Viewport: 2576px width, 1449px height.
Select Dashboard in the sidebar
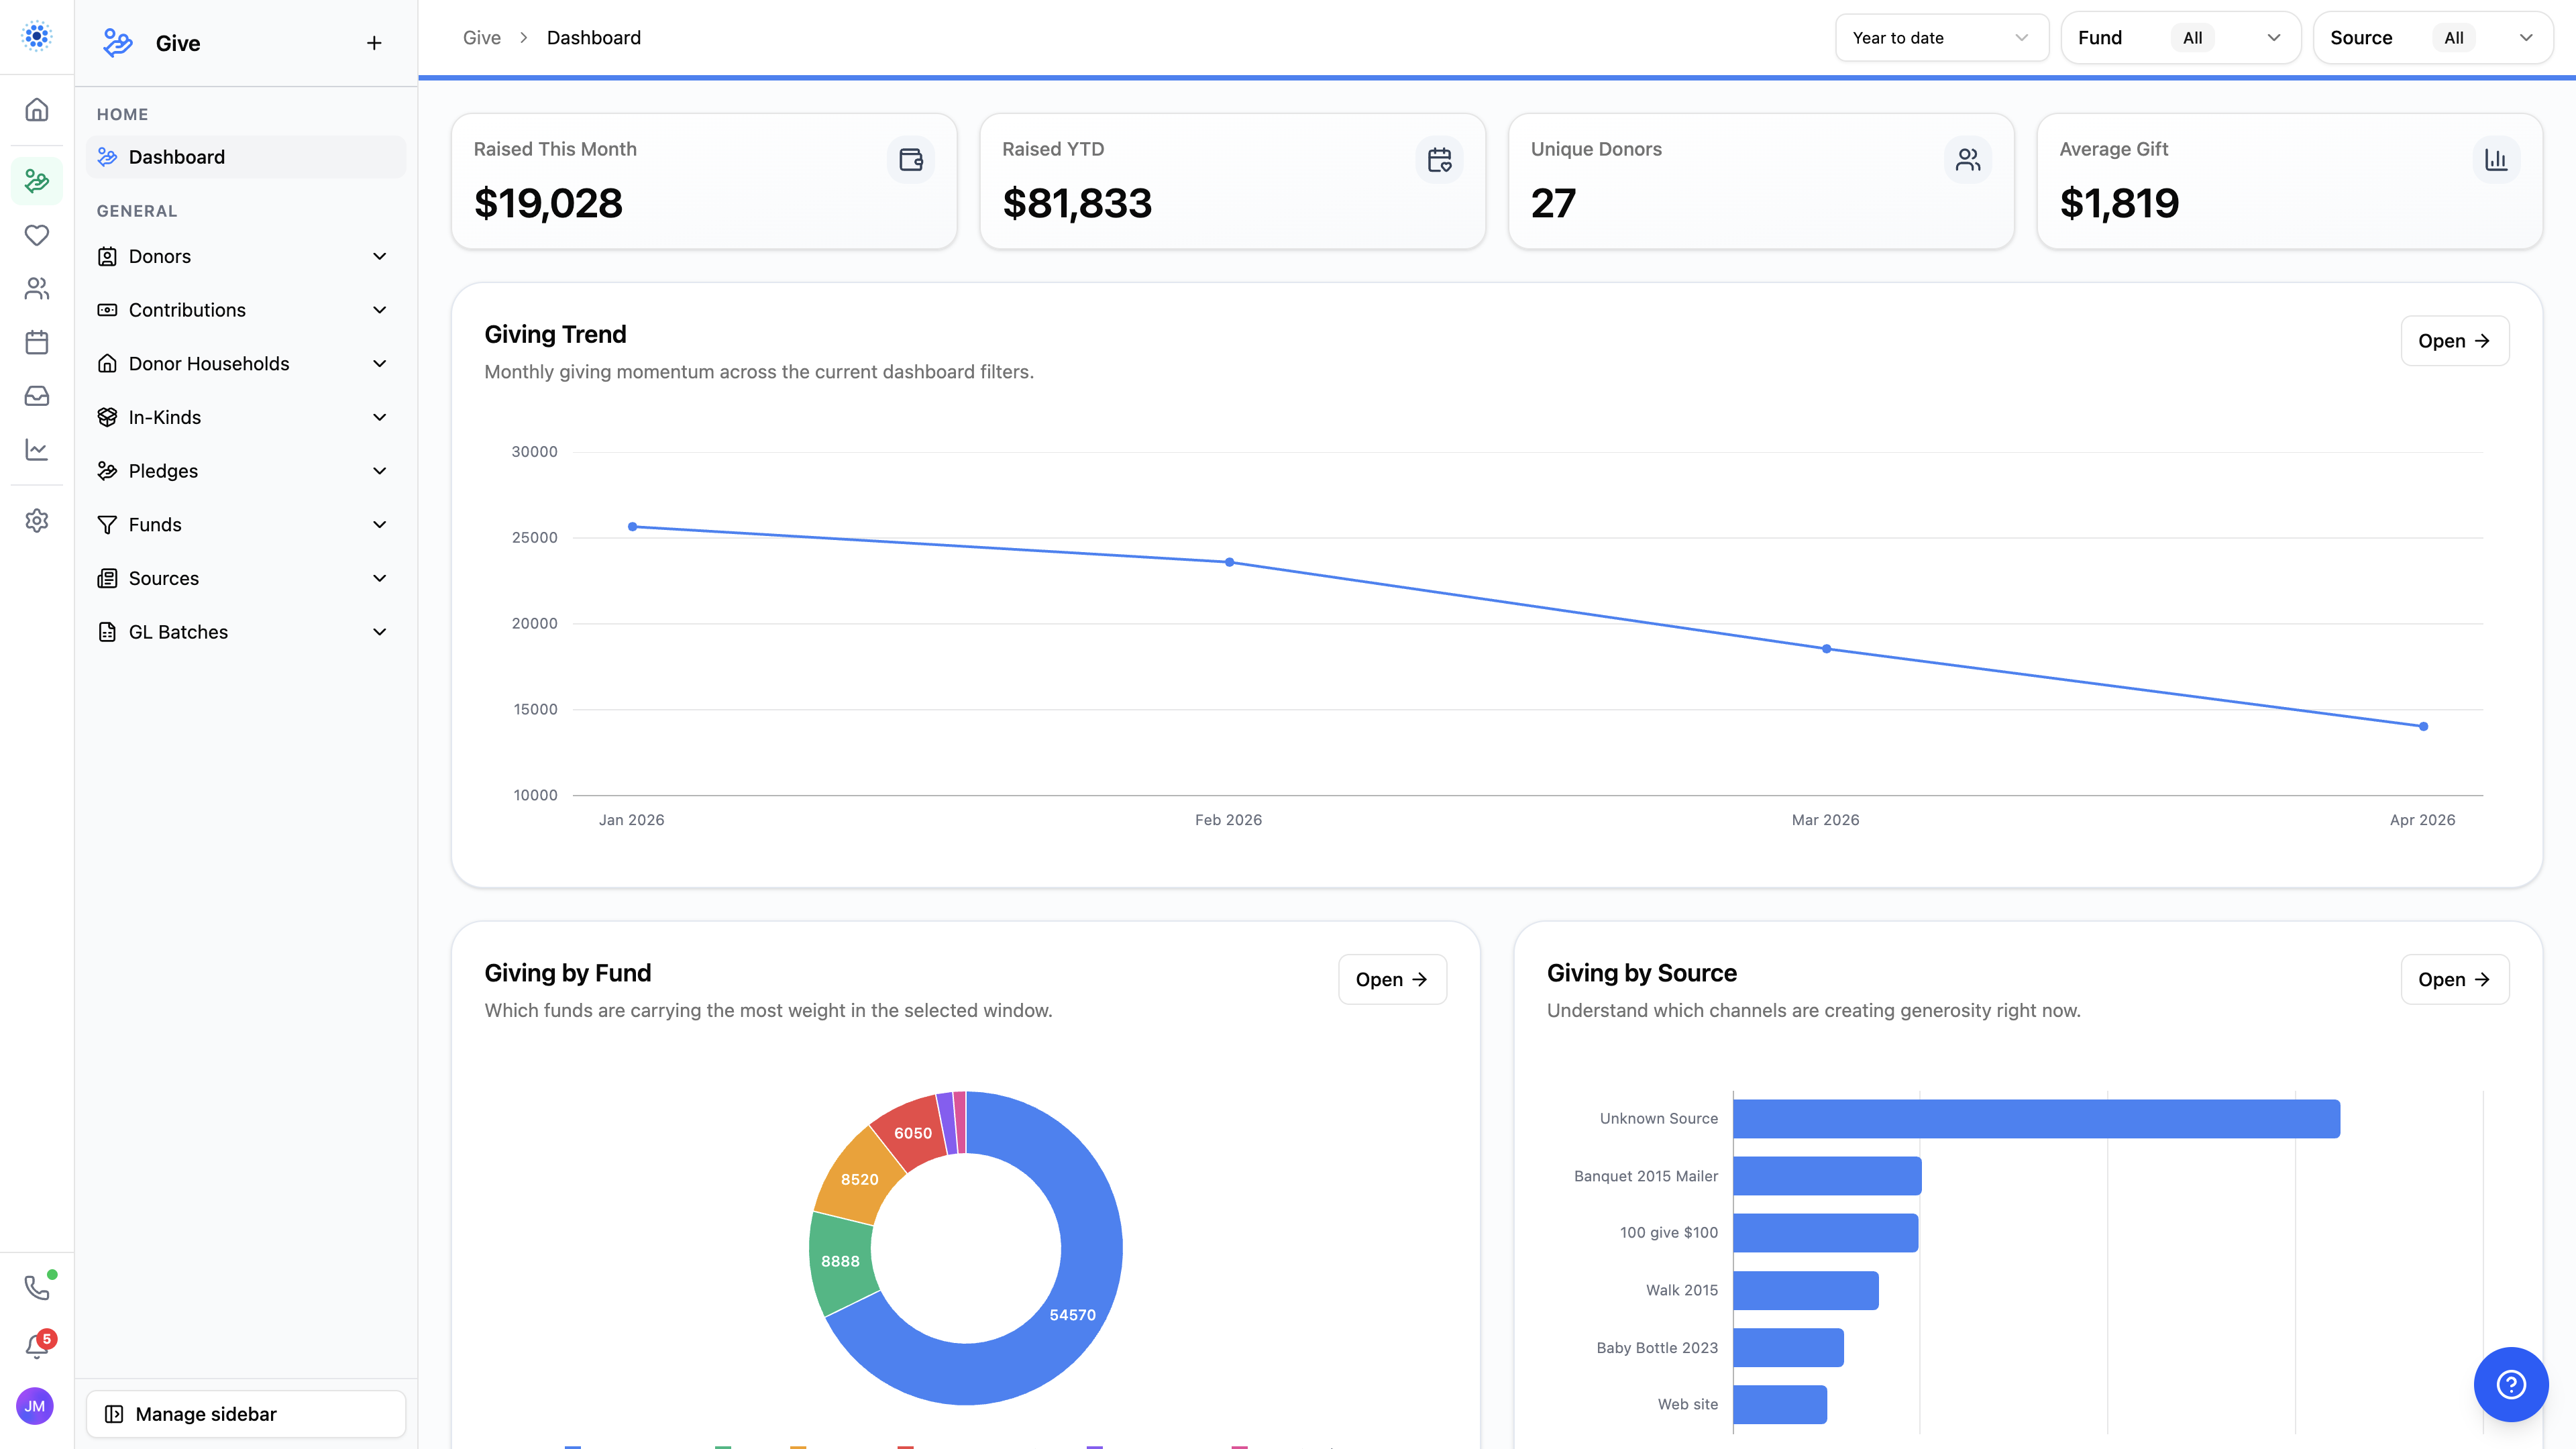[245, 157]
